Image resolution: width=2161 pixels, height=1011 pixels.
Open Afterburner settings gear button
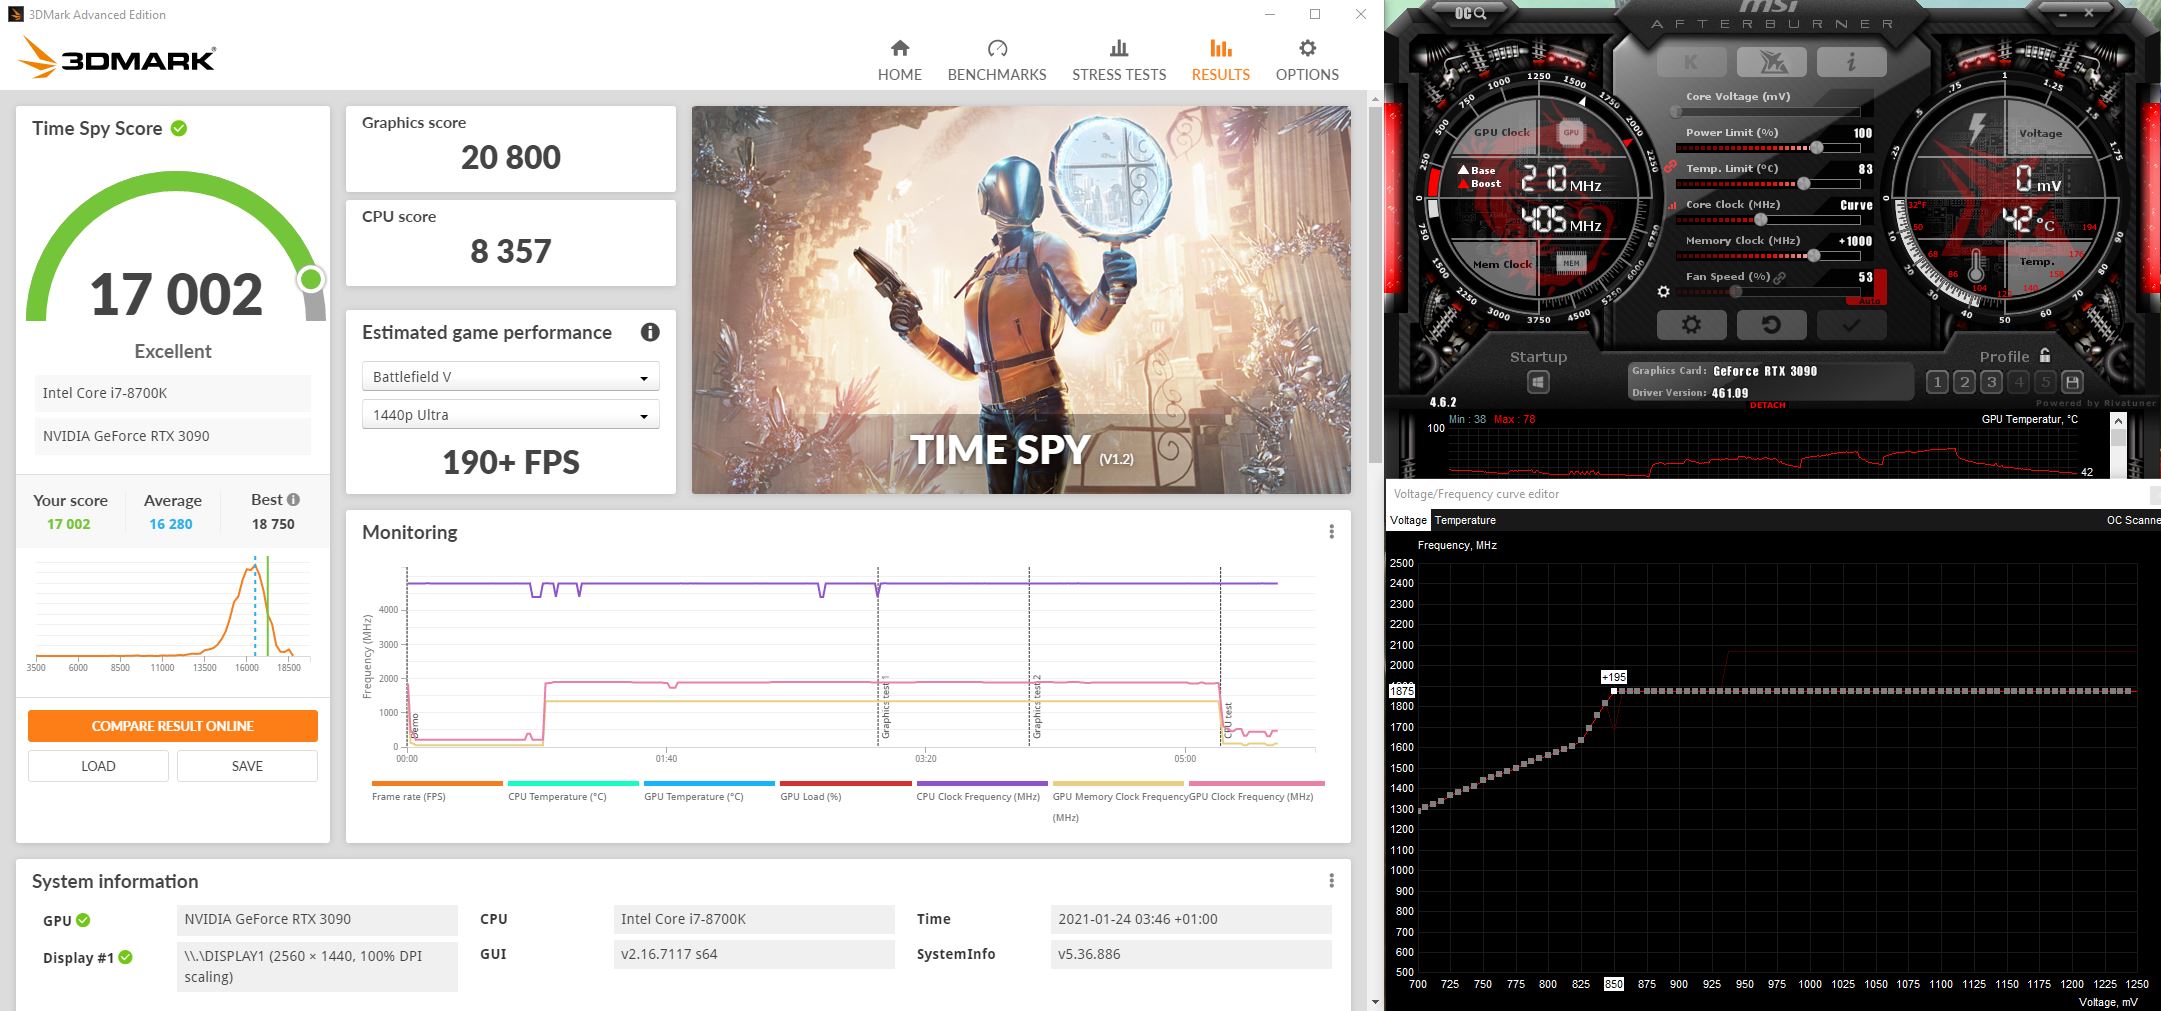1691,325
